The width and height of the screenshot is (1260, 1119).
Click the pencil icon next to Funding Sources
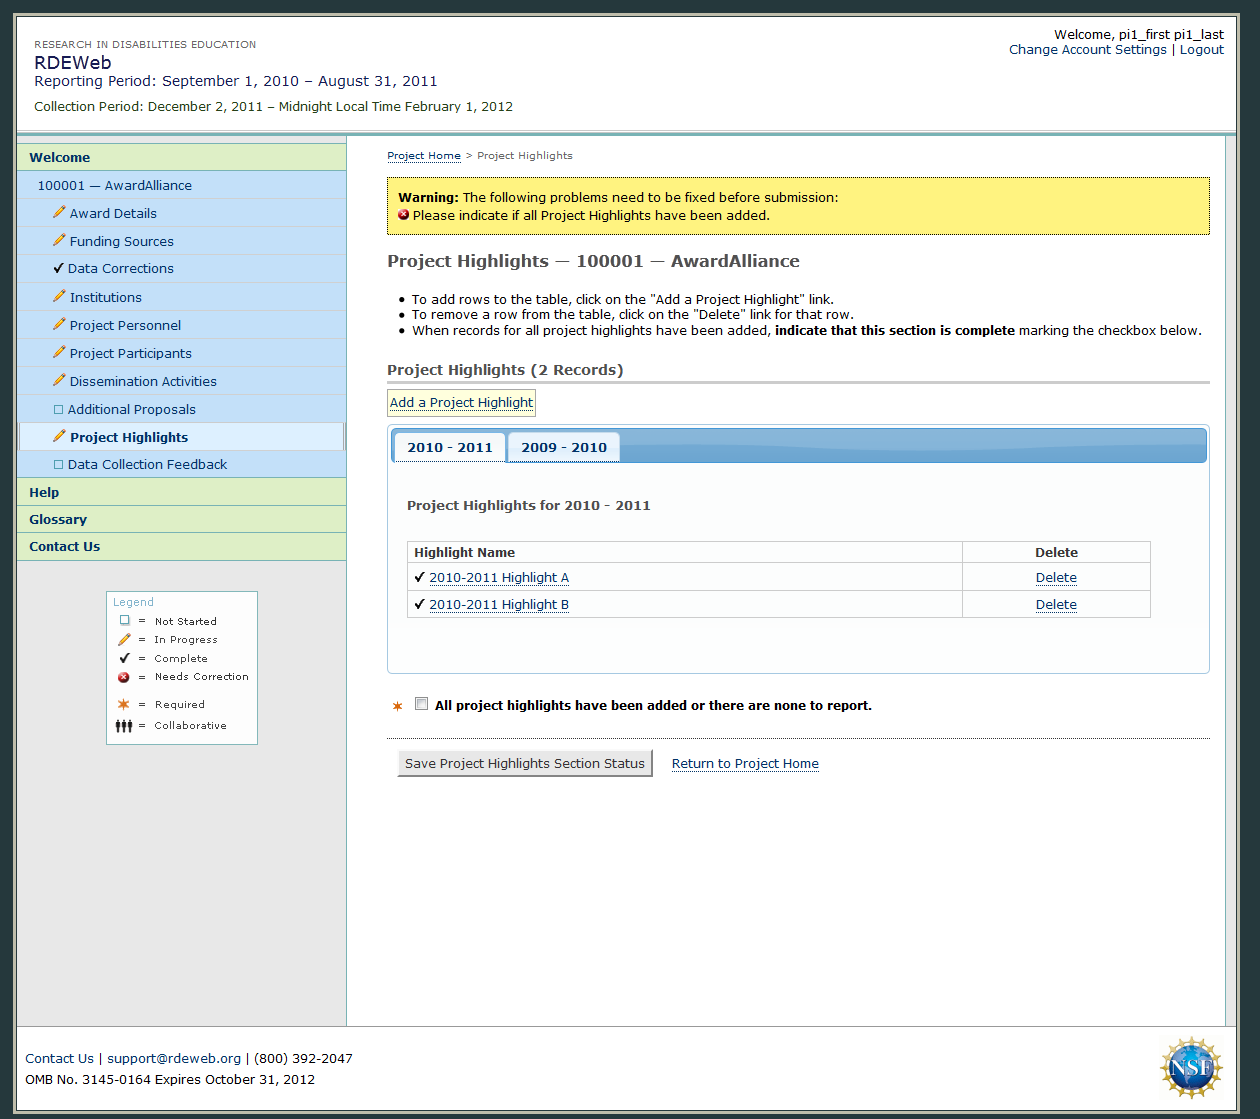coord(59,241)
